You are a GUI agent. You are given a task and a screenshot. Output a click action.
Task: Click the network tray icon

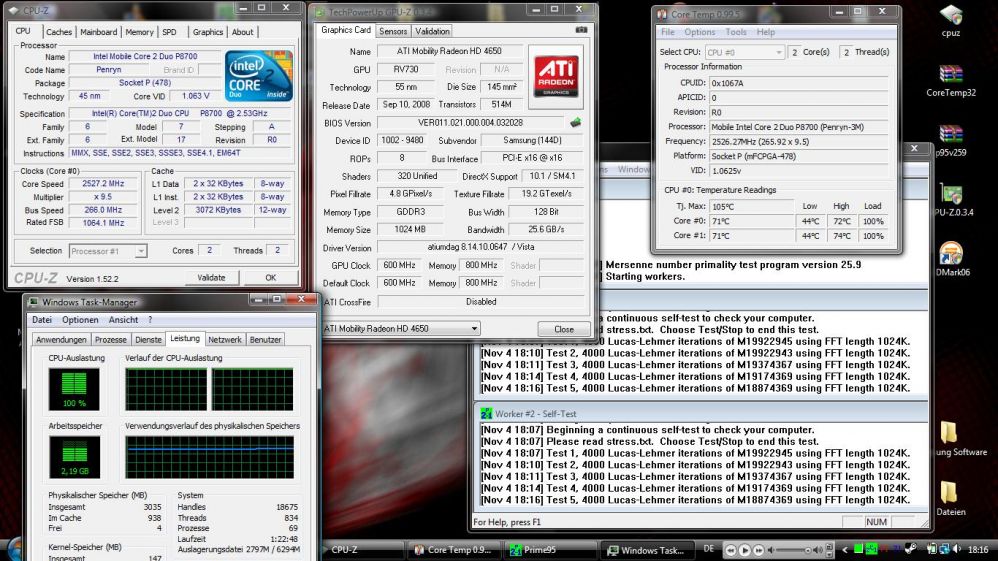coord(945,549)
